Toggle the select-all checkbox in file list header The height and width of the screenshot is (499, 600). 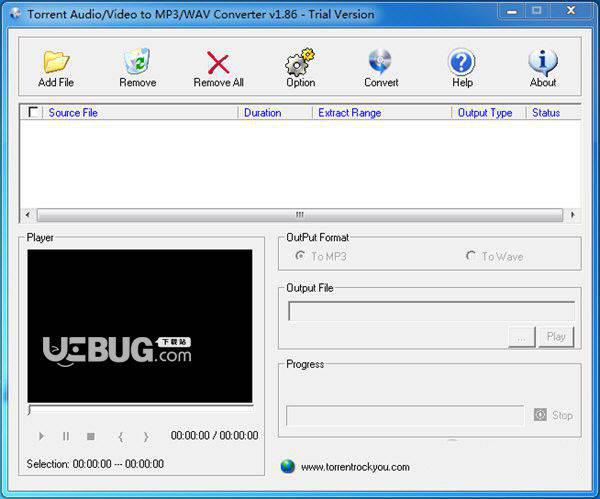[33, 112]
